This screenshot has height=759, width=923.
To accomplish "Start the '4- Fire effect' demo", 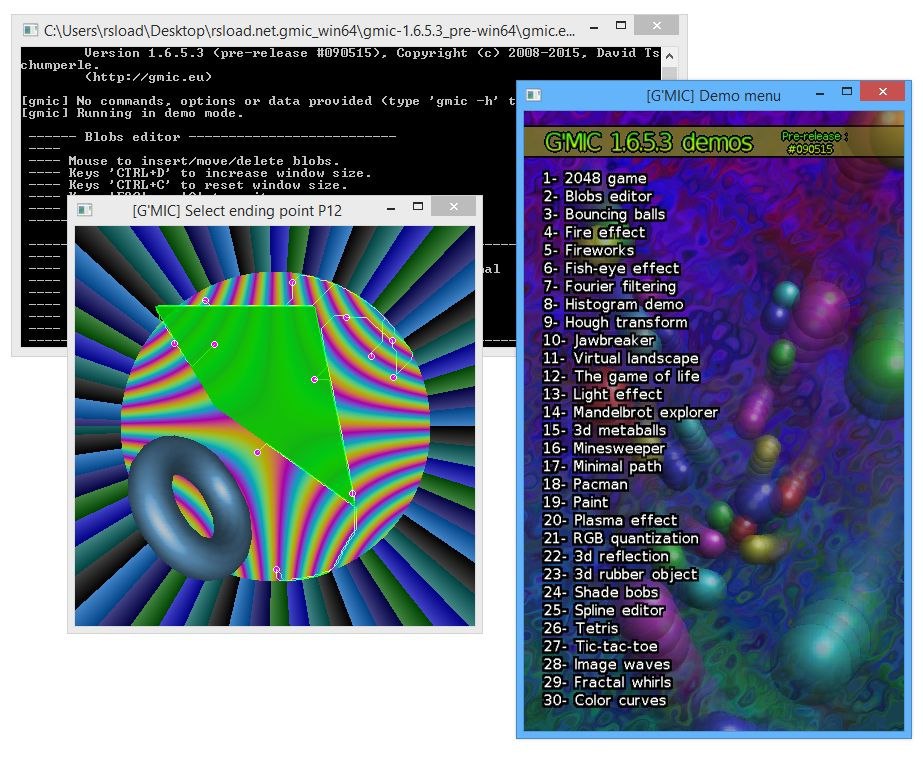I will point(594,232).
